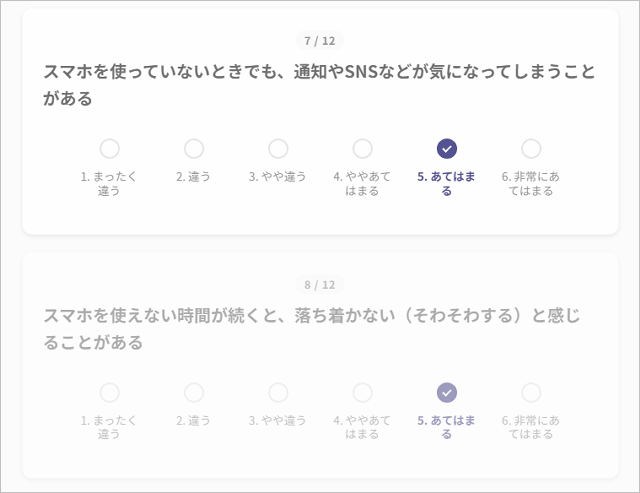Select '4. ややあてはまる' radio for question 7

pyautogui.click(x=362, y=149)
